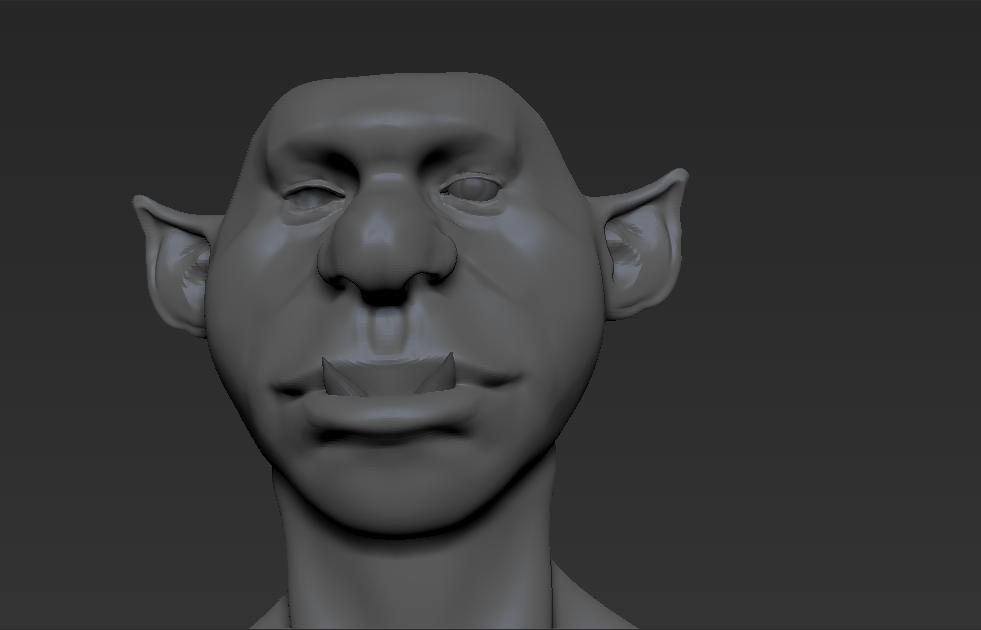Click the open eye on the right
The image size is (981, 630).
tap(469, 187)
